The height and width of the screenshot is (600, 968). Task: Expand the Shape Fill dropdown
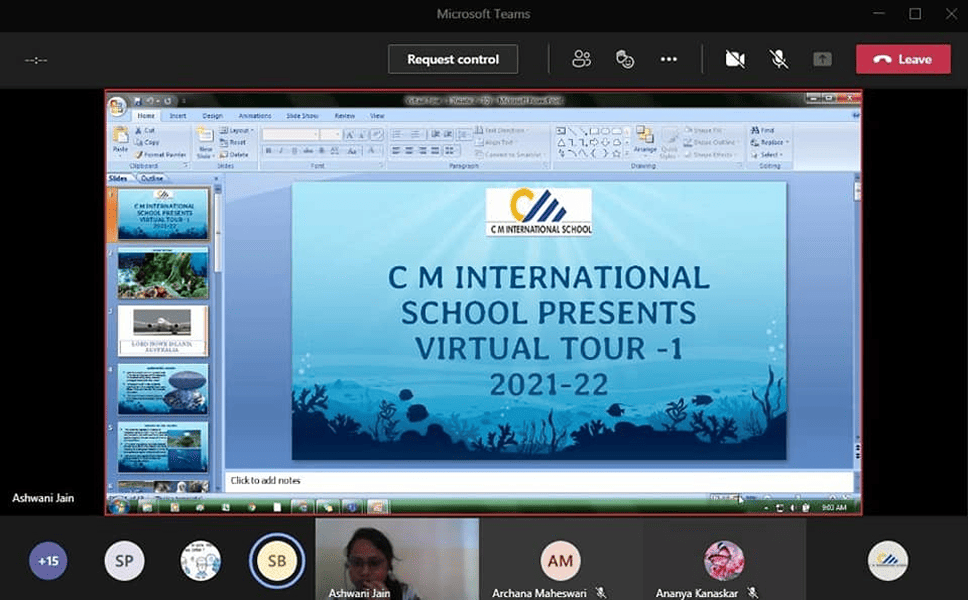tap(703, 131)
